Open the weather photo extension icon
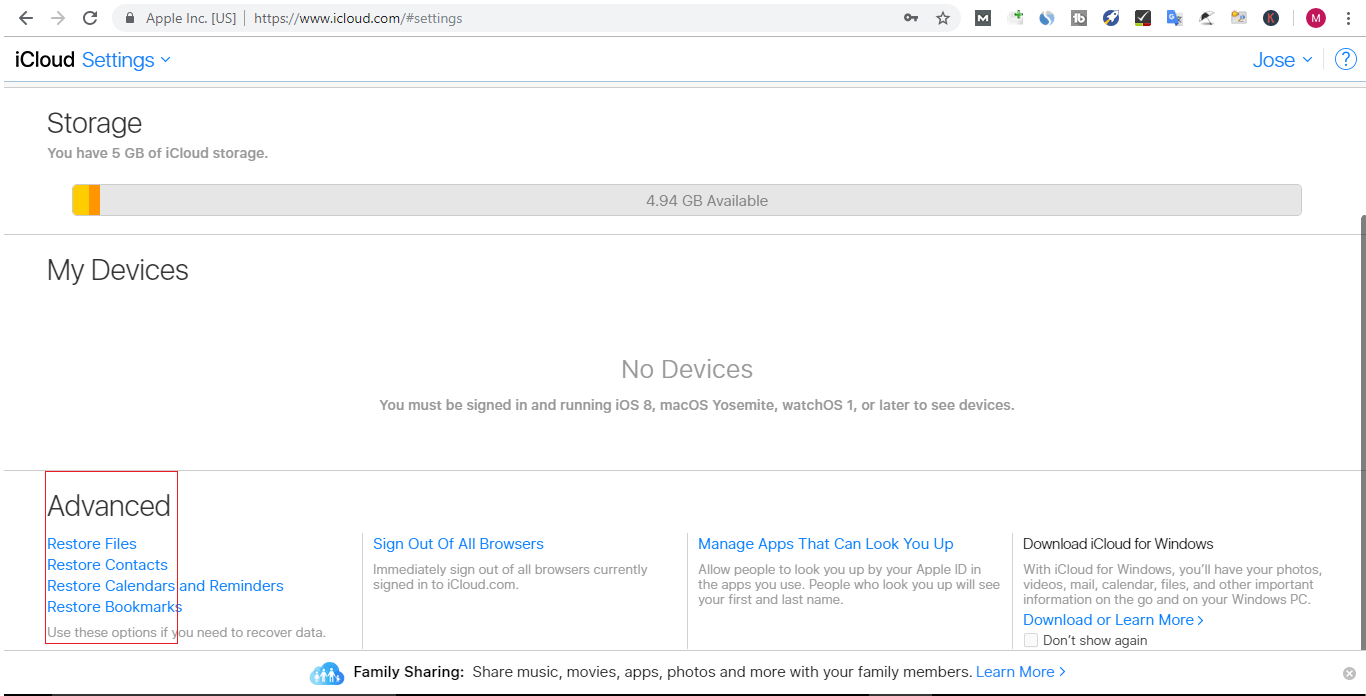Image resolution: width=1366 pixels, height=696 pixels. [x=1239, y=18]
